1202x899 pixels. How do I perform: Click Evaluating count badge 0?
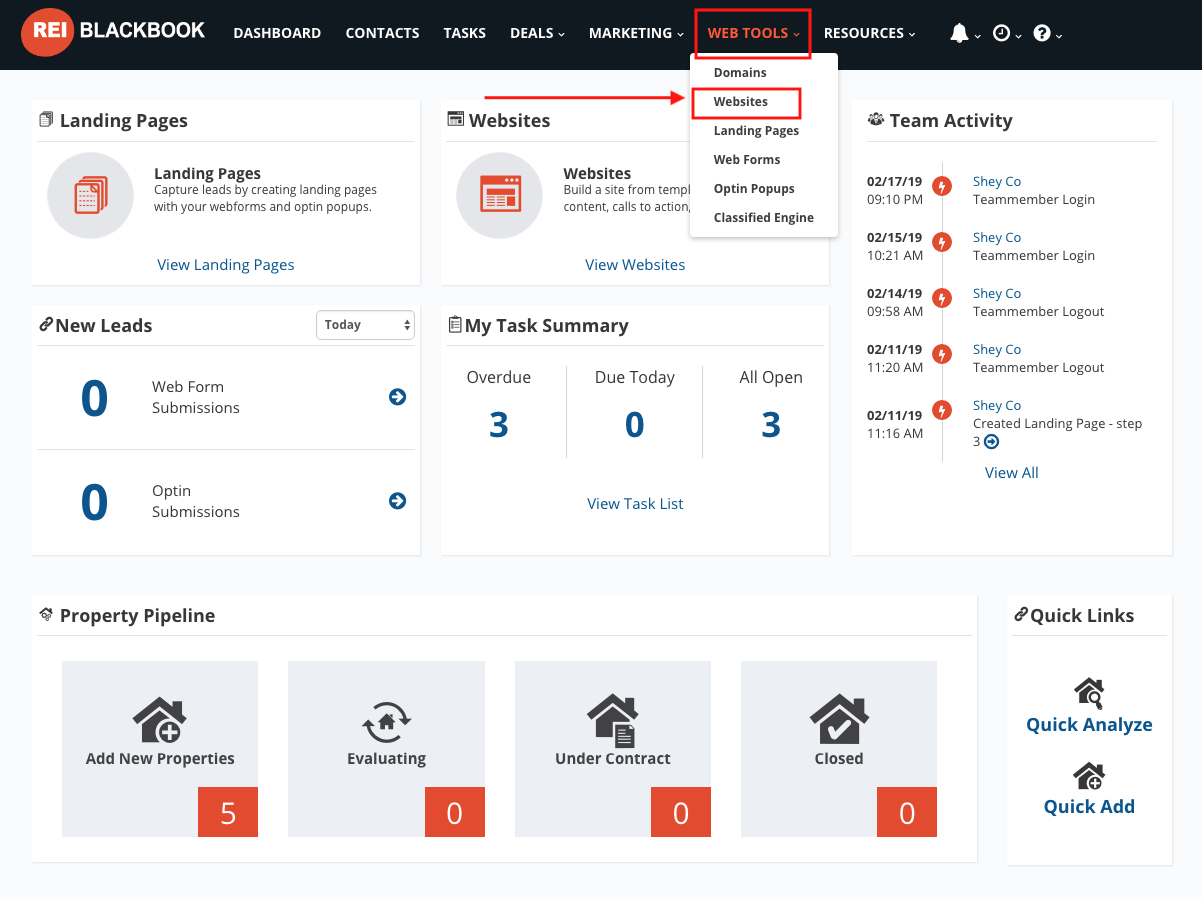[455, 813]
